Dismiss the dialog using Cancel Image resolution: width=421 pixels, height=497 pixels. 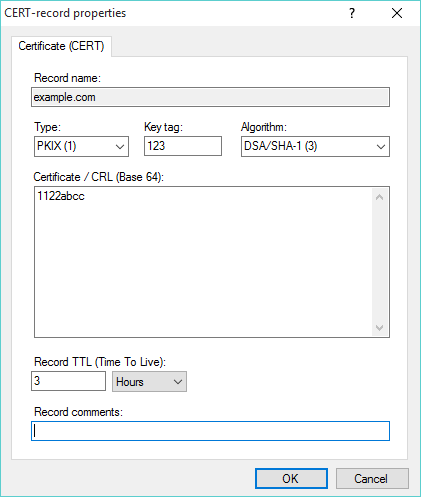coord(372,479)
